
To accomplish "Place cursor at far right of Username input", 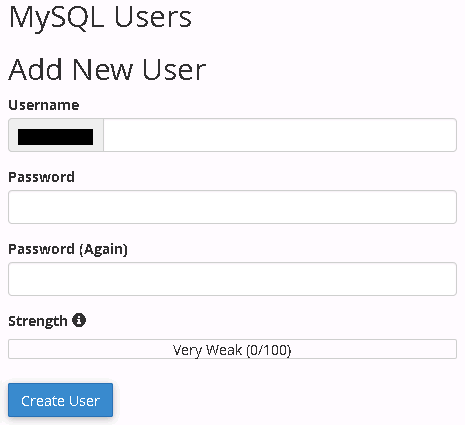I will pyautogui.click(x=450, y=135).
